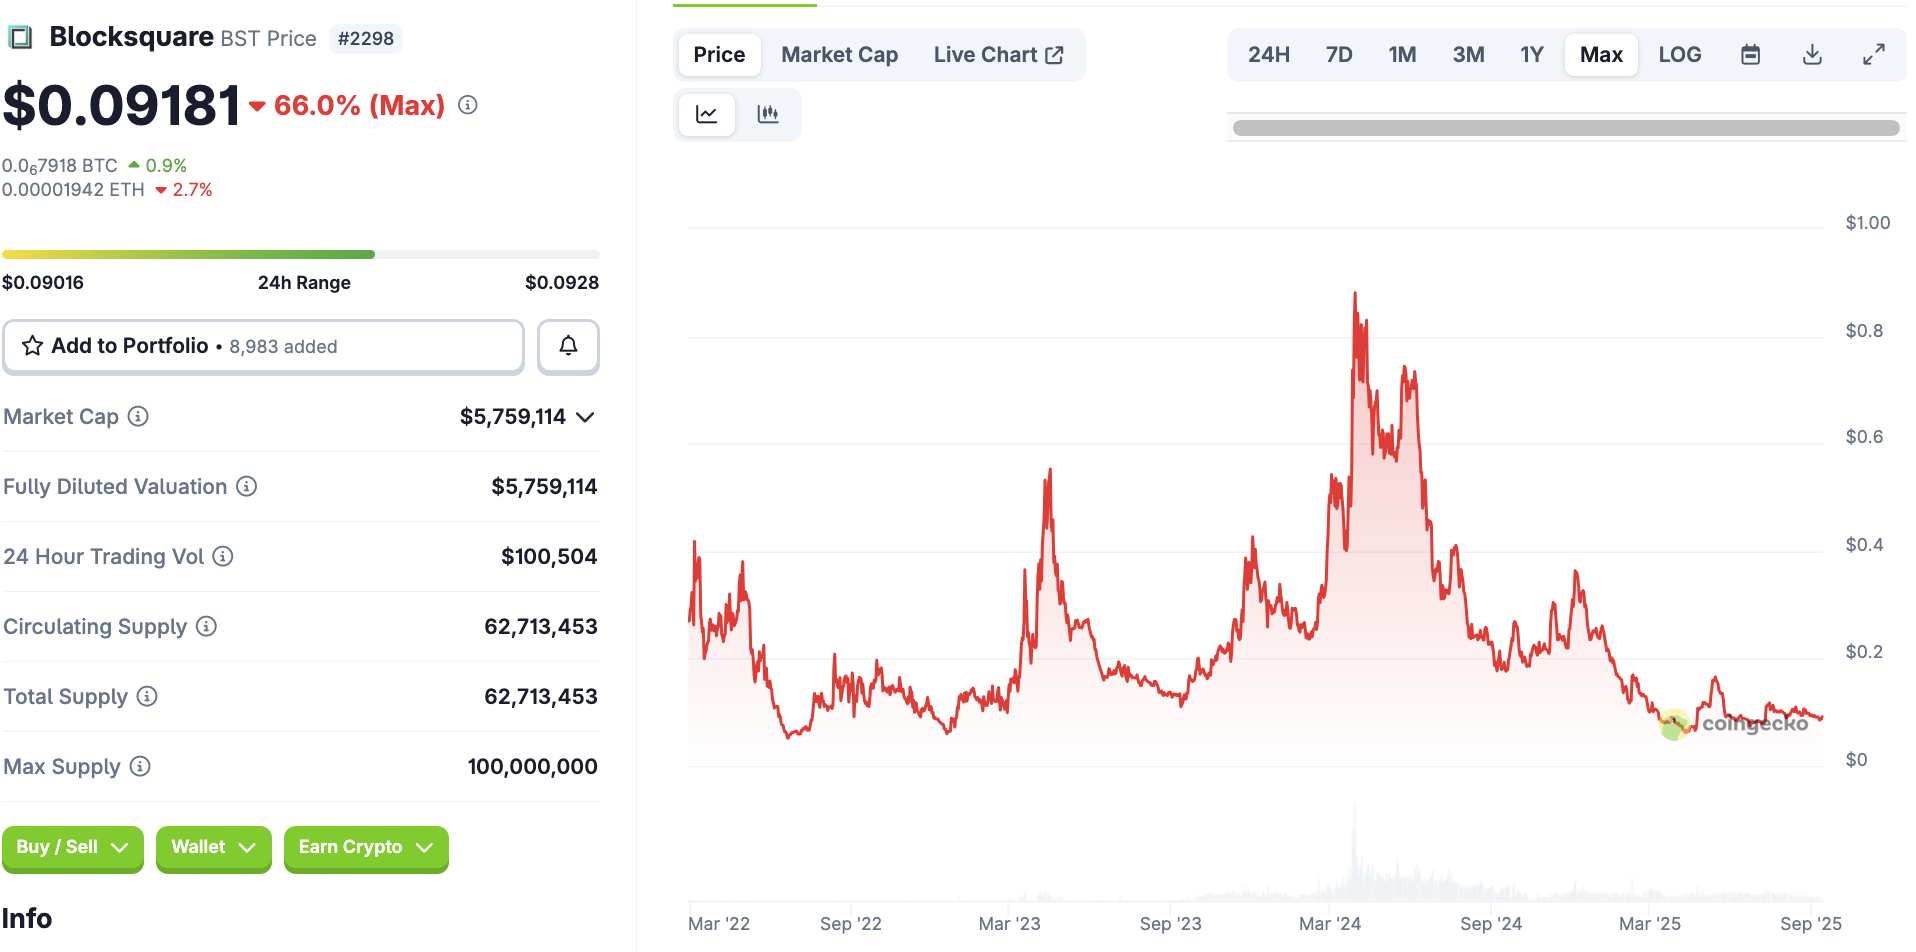Click the 0.00001942 ETH price text
Viewport: 1916px width, 952px height.
pyautogui.click(x=73, y=190)
